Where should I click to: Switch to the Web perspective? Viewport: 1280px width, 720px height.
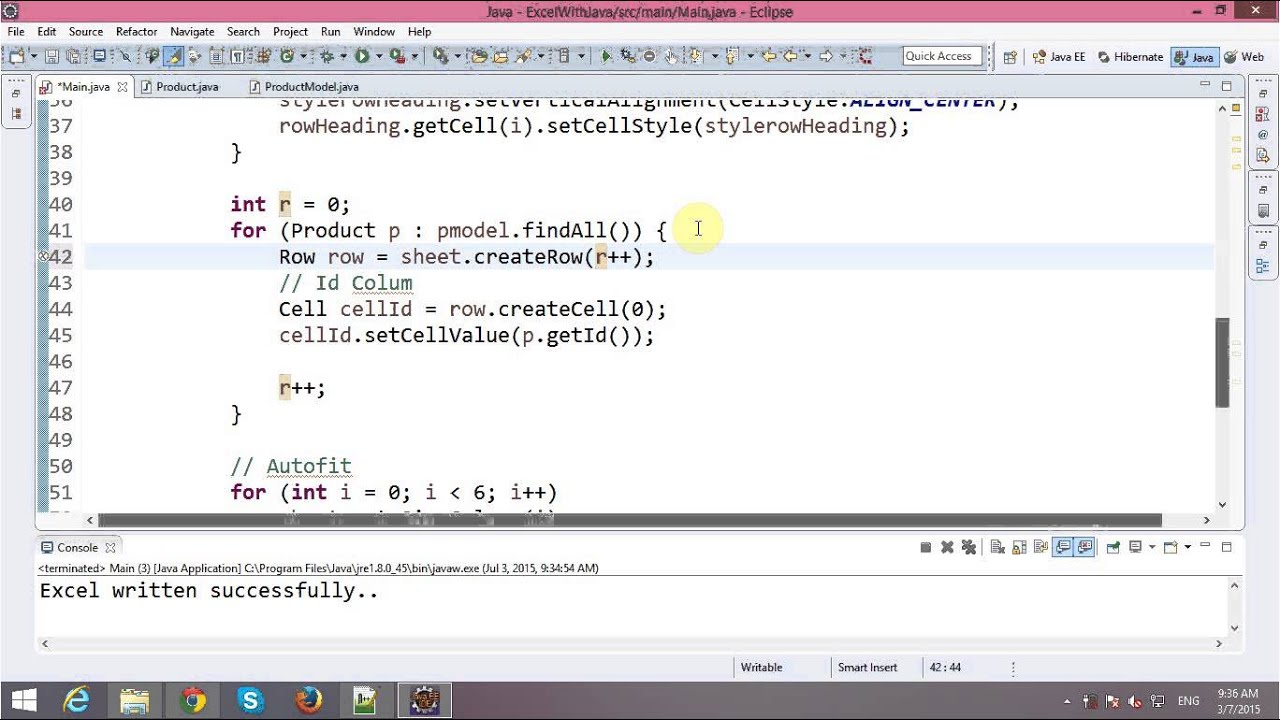pyautogui.click(x=1243, y=57)
